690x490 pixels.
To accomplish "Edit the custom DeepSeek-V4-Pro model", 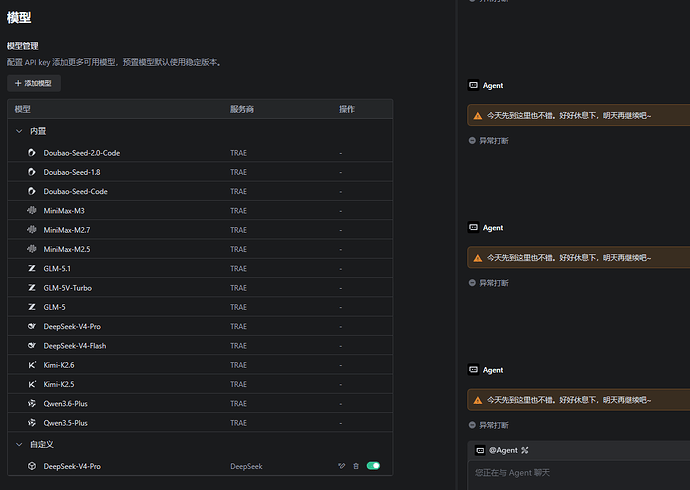I will (x=341, y=466).
